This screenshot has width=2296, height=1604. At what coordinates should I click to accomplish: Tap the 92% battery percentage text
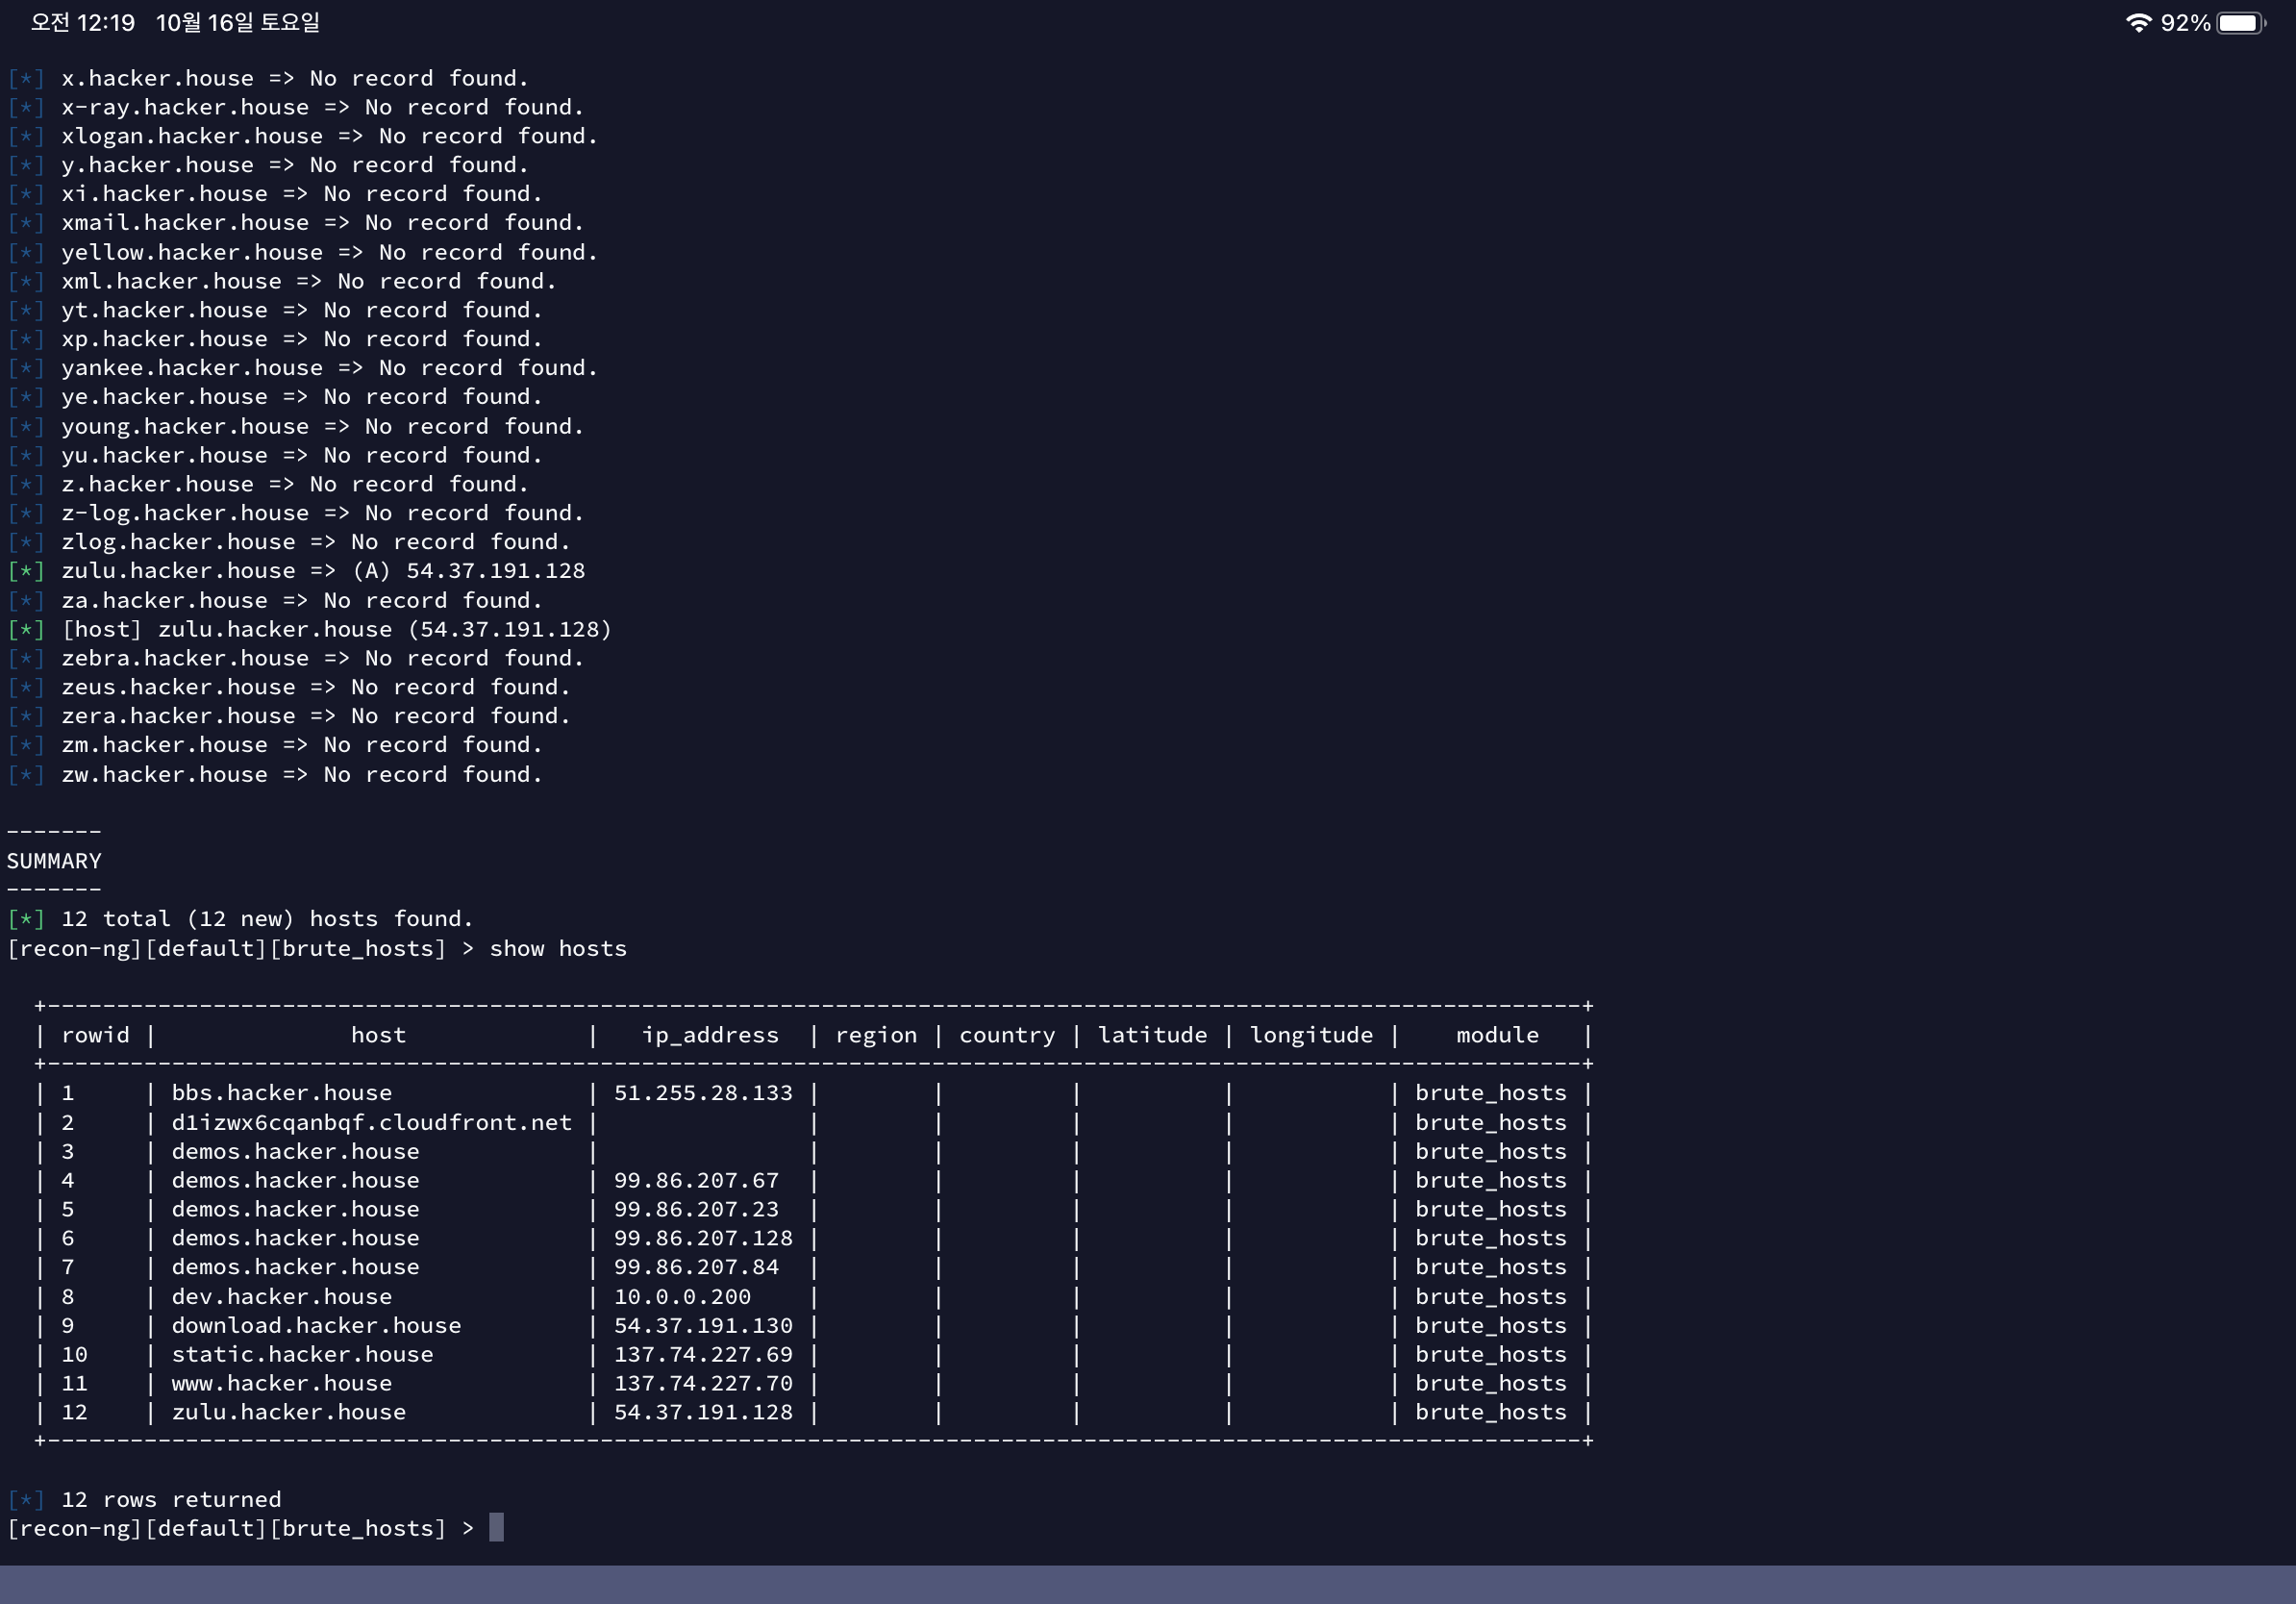[x=2185, y=22]
